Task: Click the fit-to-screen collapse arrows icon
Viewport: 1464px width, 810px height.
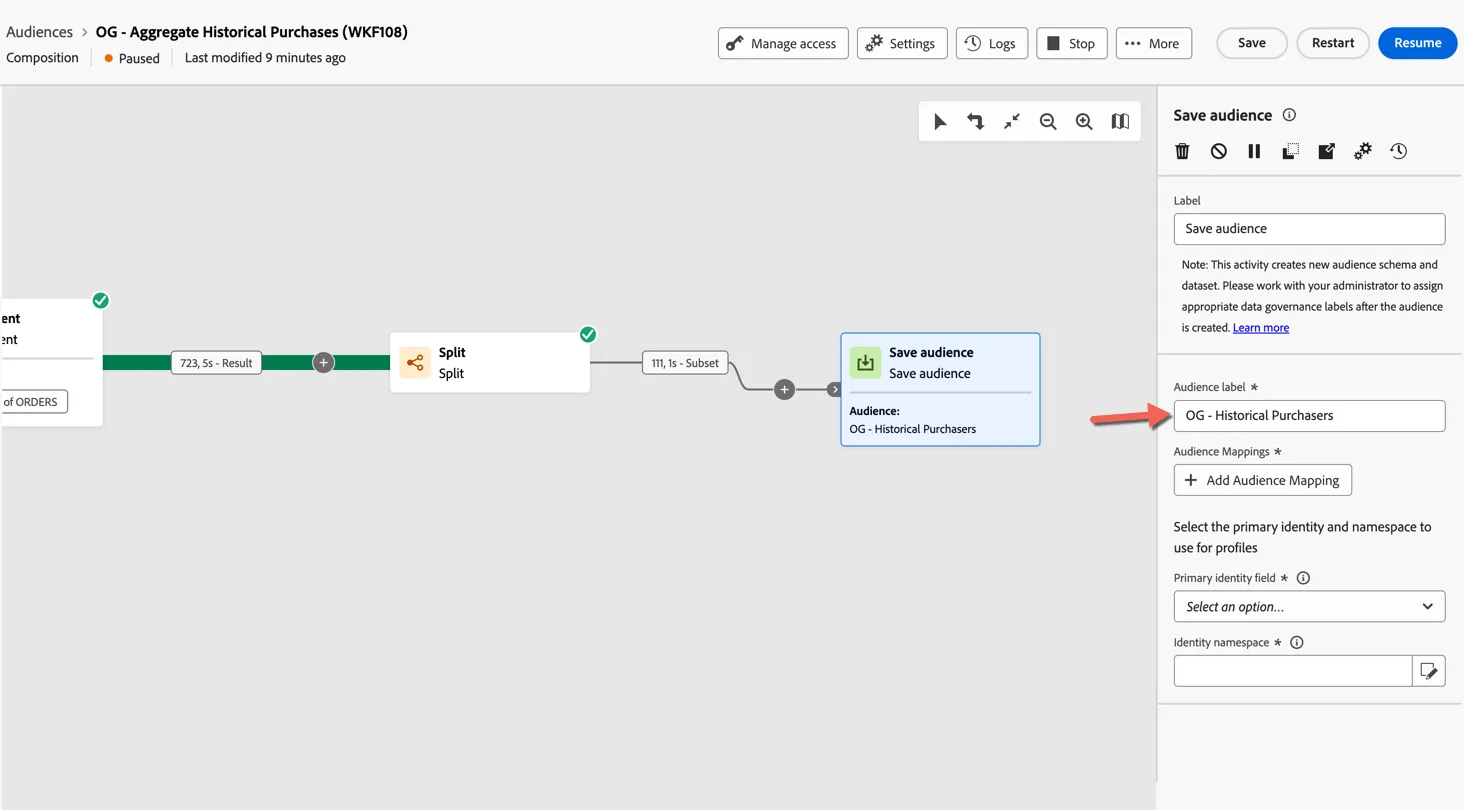Action: pyautogui.click(x=1012, y=121)
